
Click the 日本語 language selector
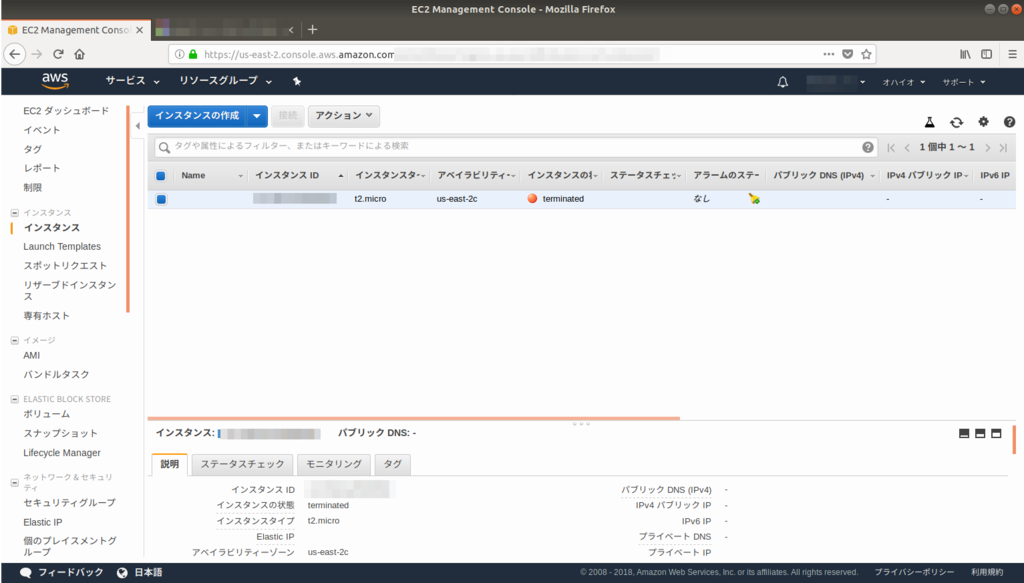[140, 573]
